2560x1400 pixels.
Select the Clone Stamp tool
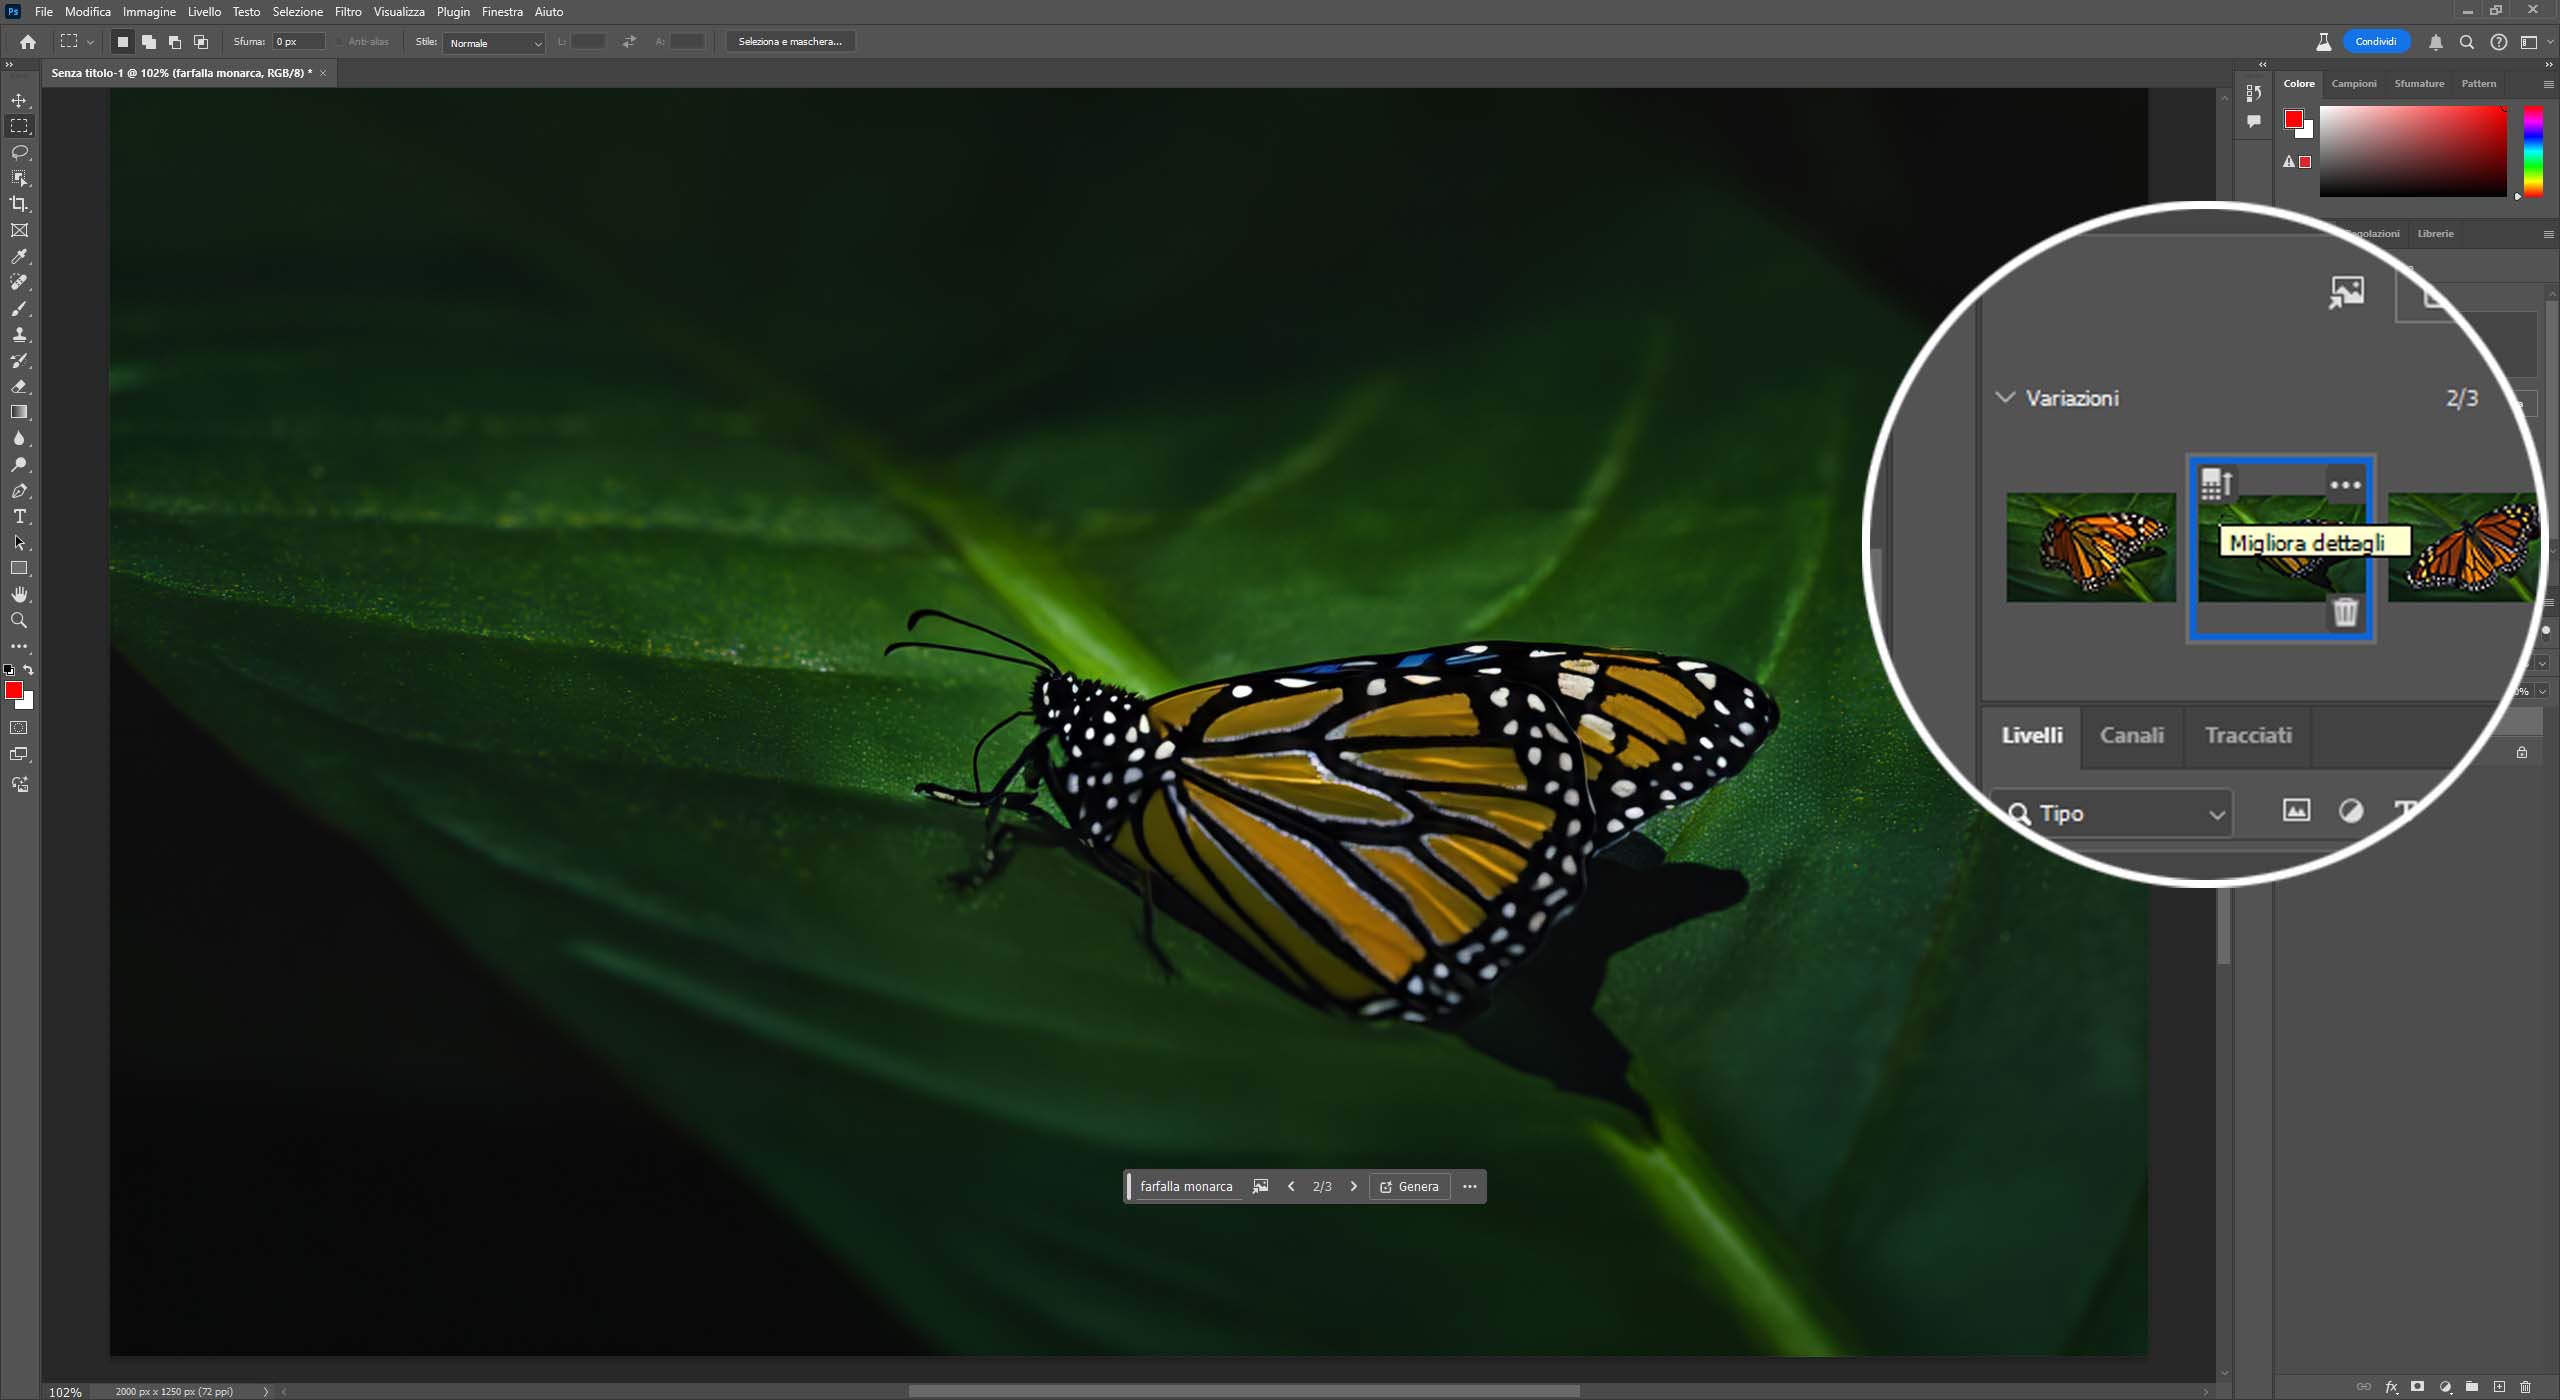click(19, 335)
